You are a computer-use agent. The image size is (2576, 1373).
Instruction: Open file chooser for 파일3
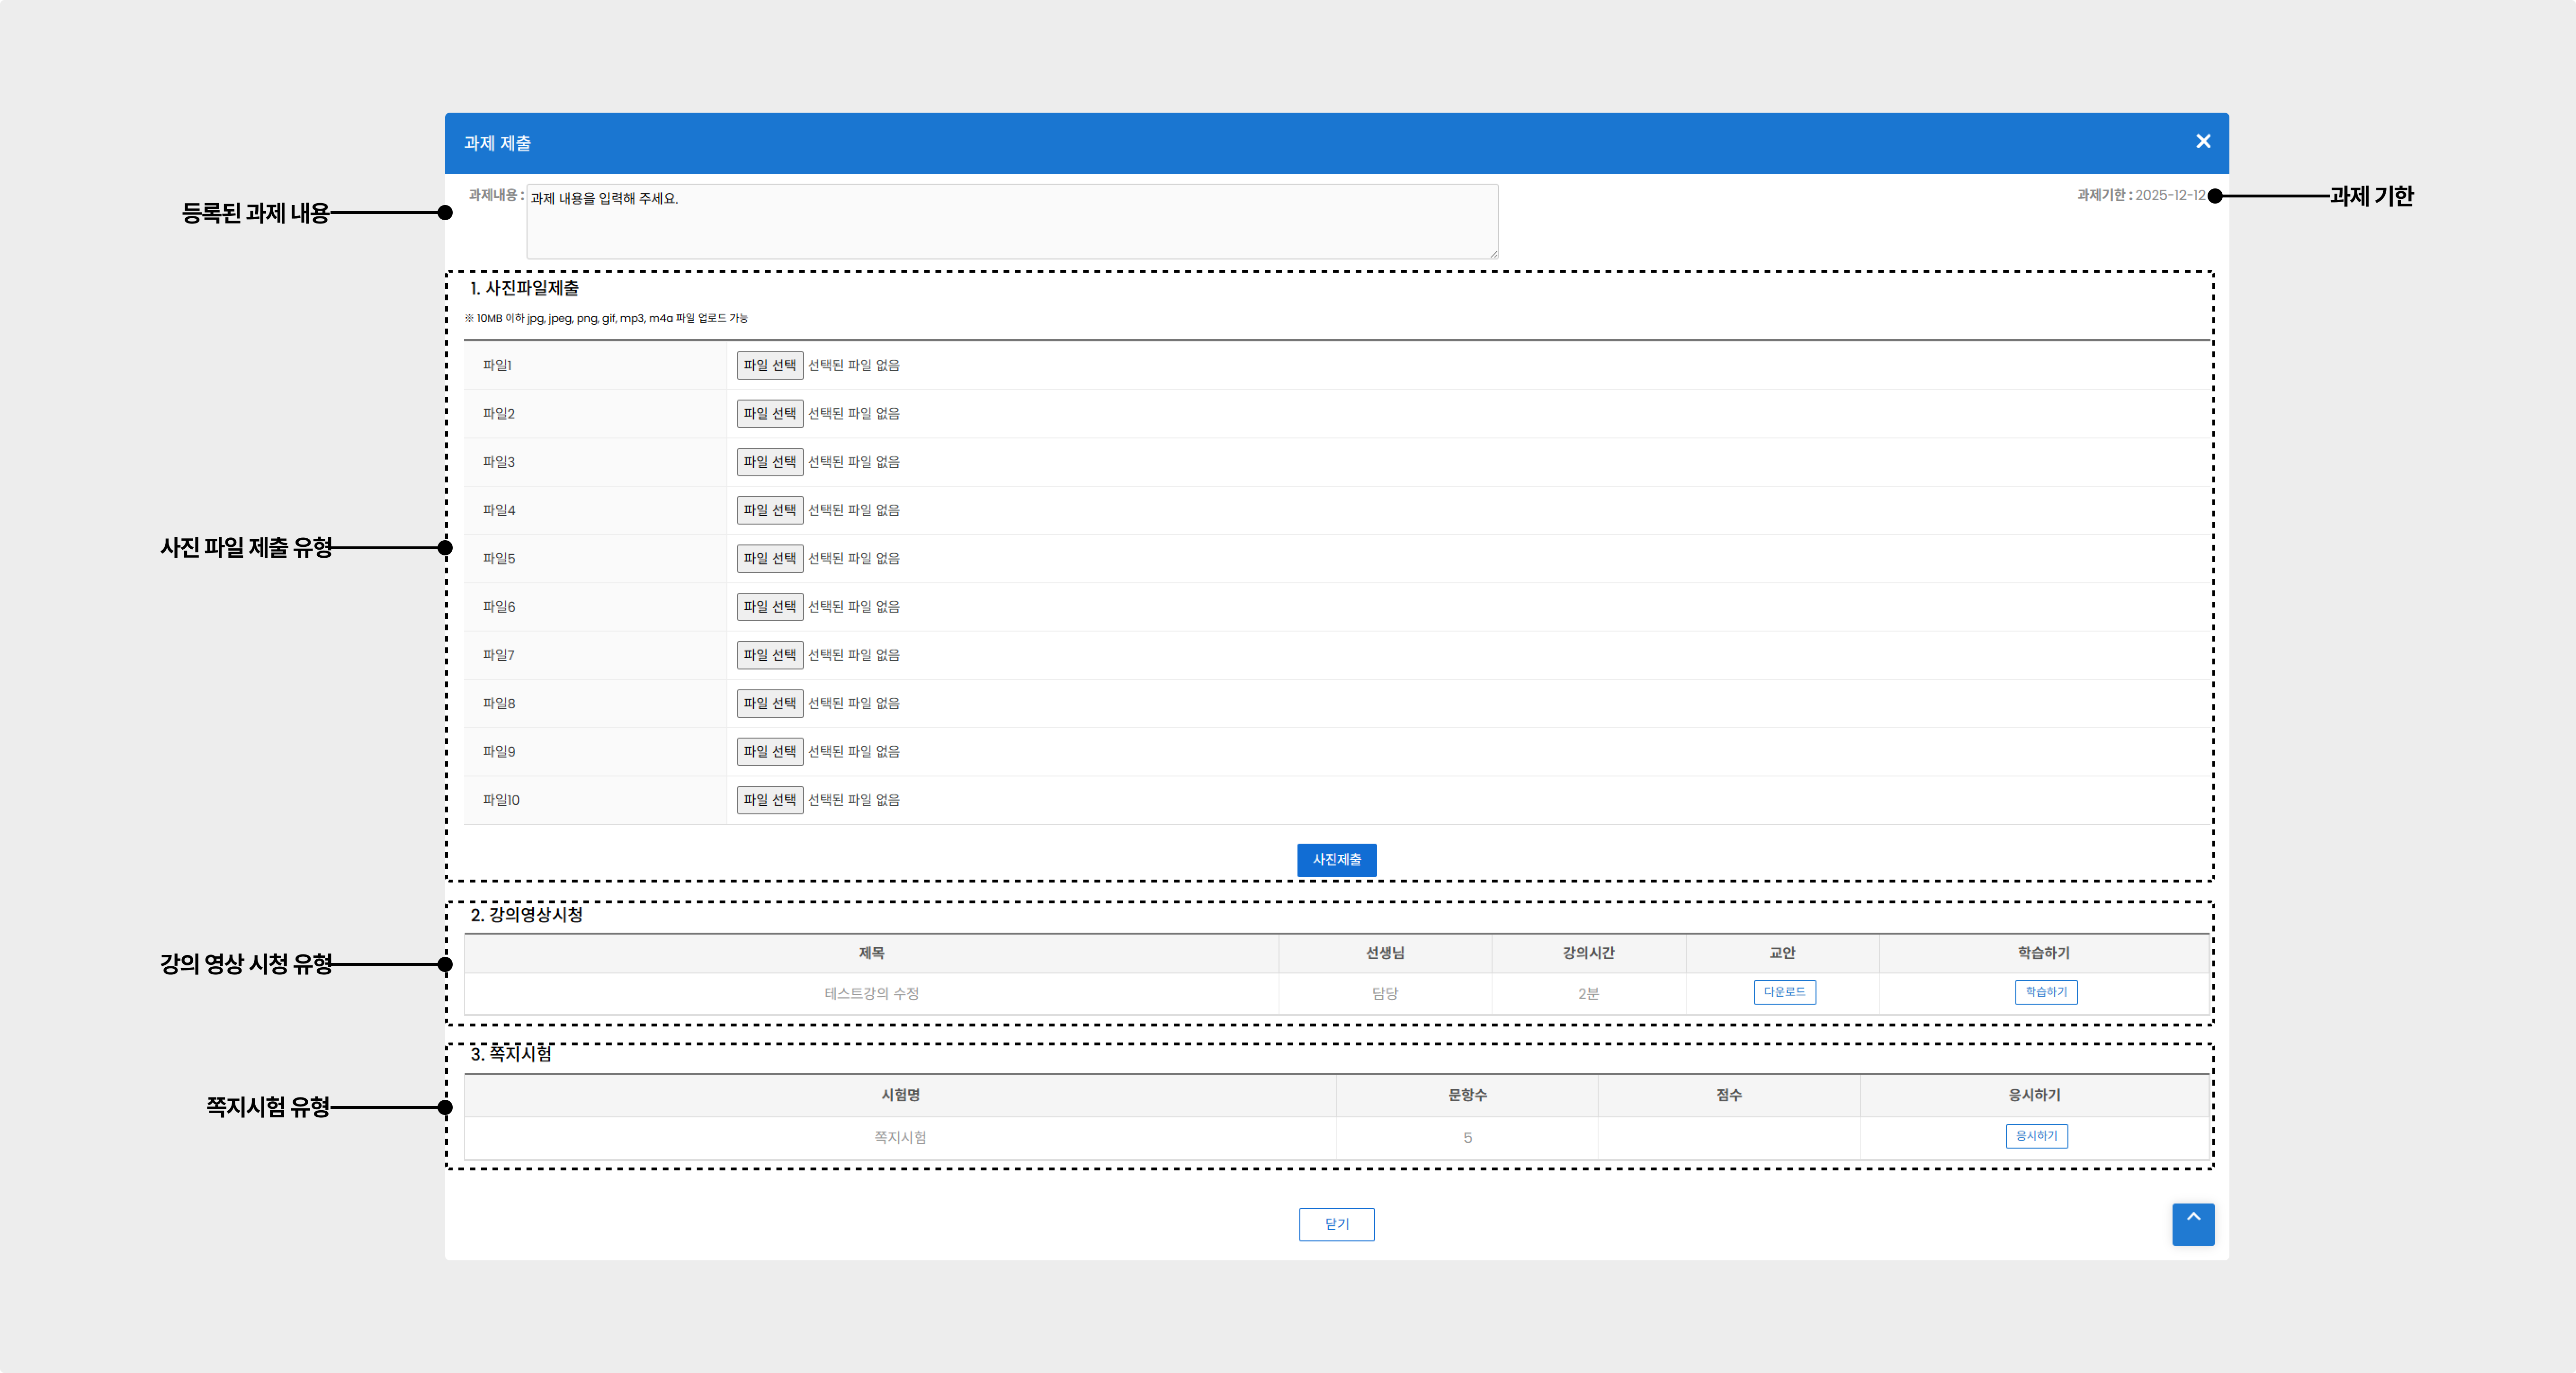(769, 461)
